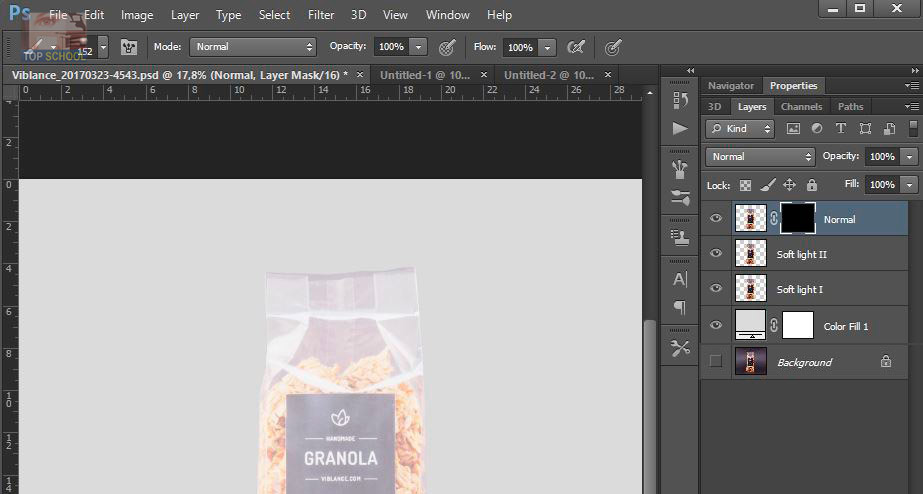Viewport: 923px width, 494px height.
Task: Switch to the Navigator tab
Action: (731, 86)
